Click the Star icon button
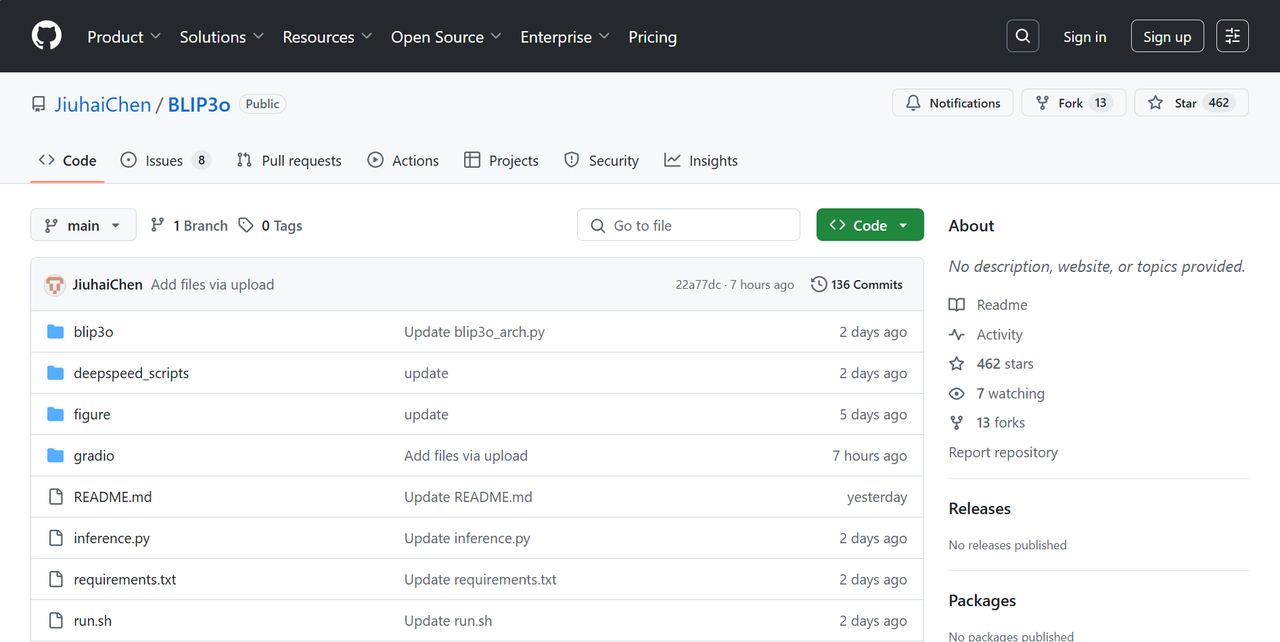The width and height of the screenshot is (1280, 642). [1155, 103]
